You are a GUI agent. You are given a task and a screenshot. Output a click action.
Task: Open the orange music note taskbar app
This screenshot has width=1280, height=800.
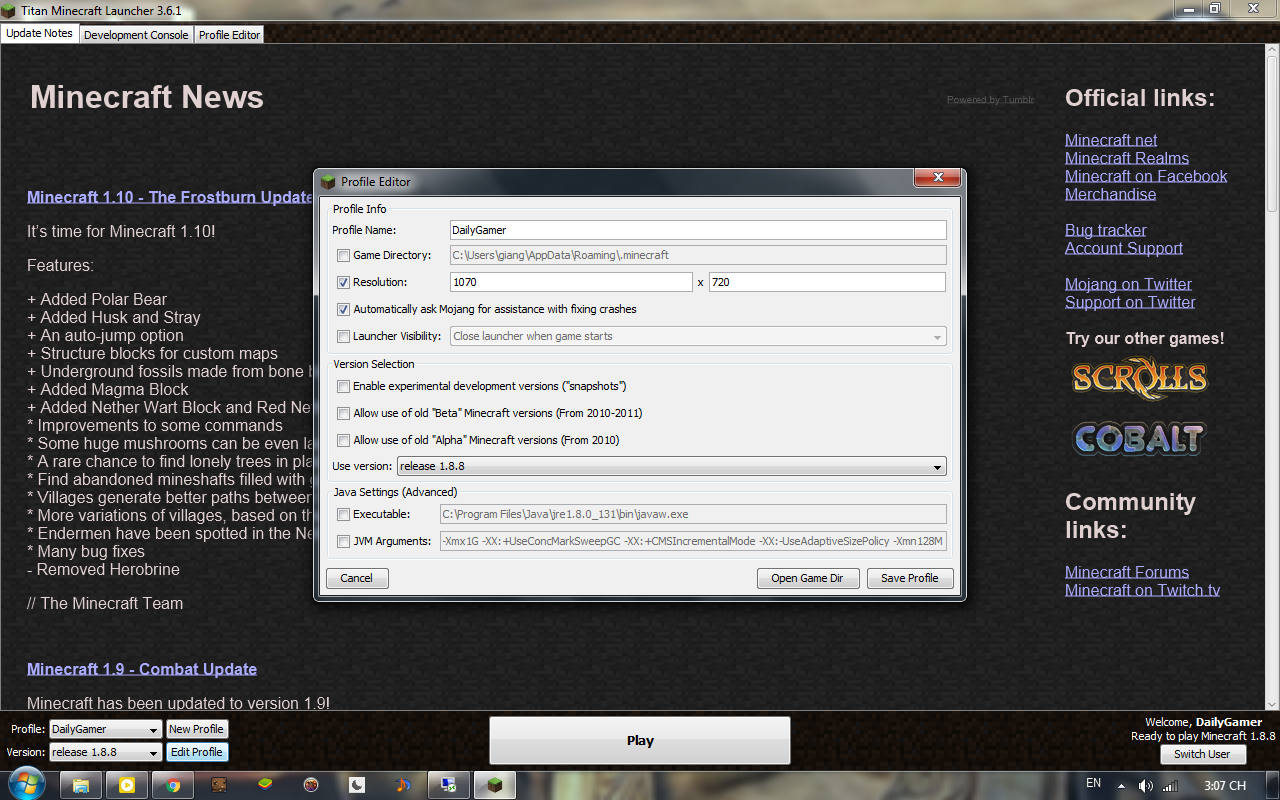coord(403,785)
